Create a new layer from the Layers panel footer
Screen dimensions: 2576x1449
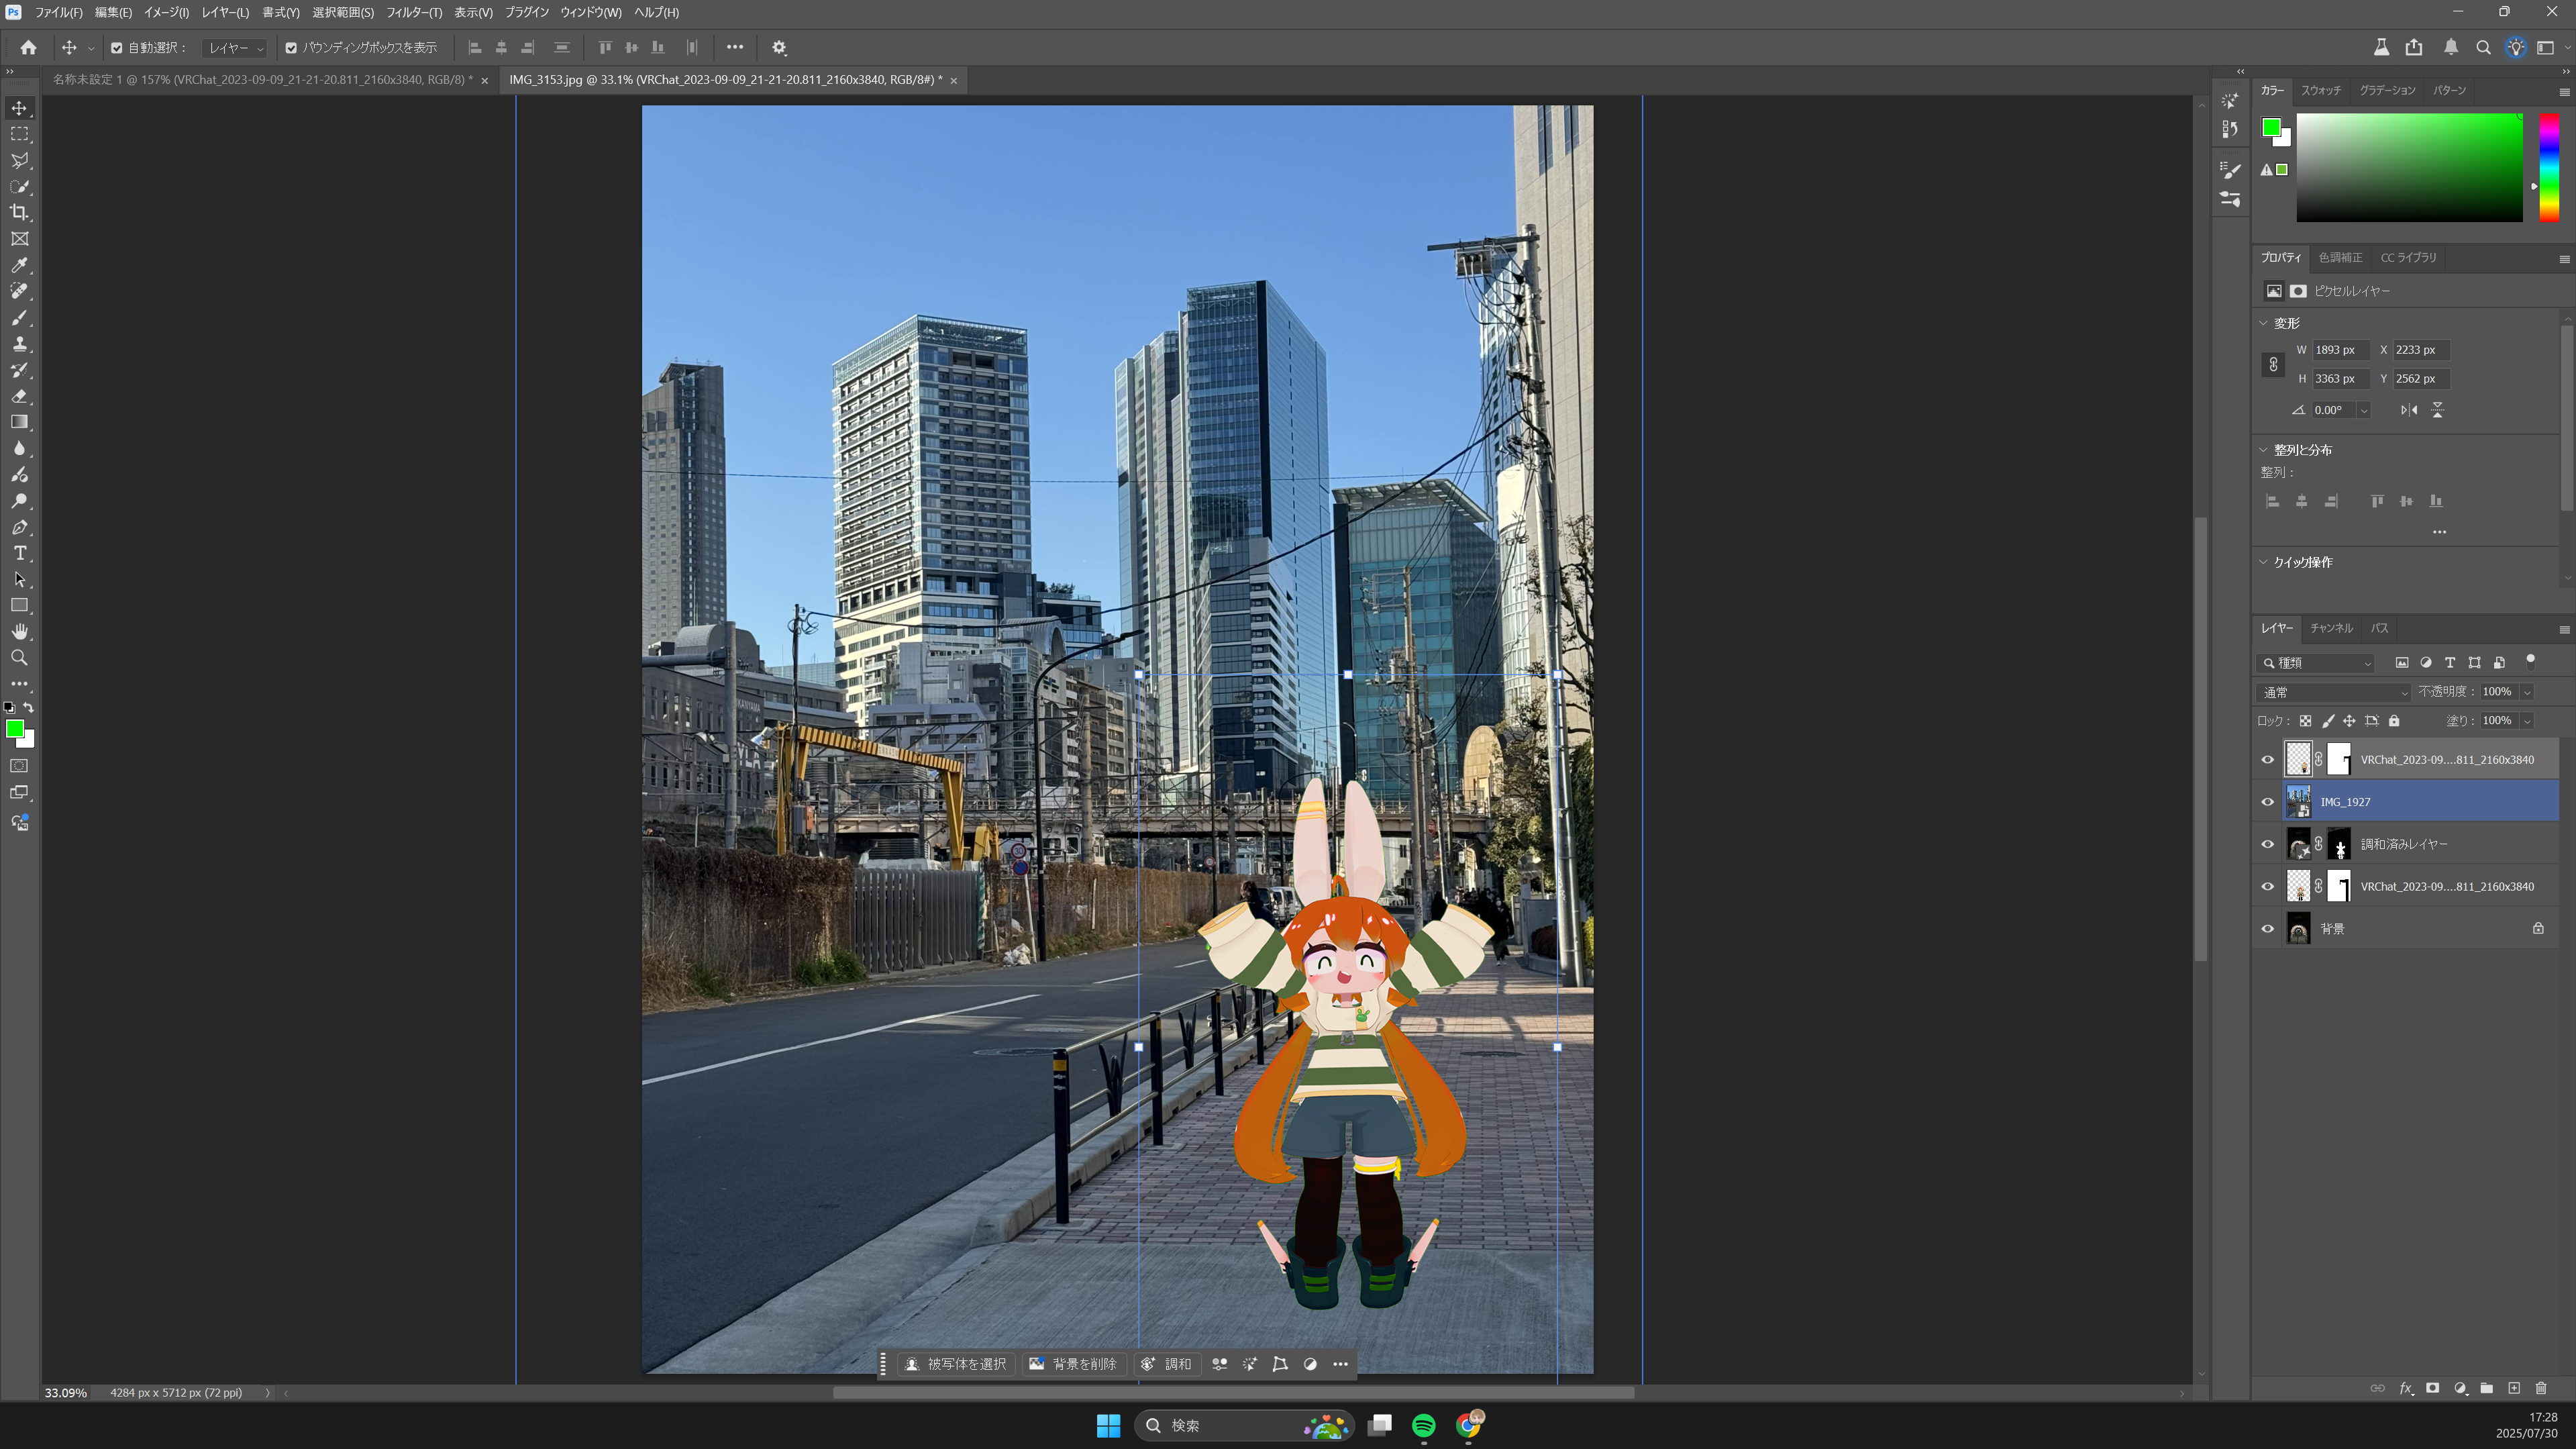pyautogui.click(x=2514, y=1388)
